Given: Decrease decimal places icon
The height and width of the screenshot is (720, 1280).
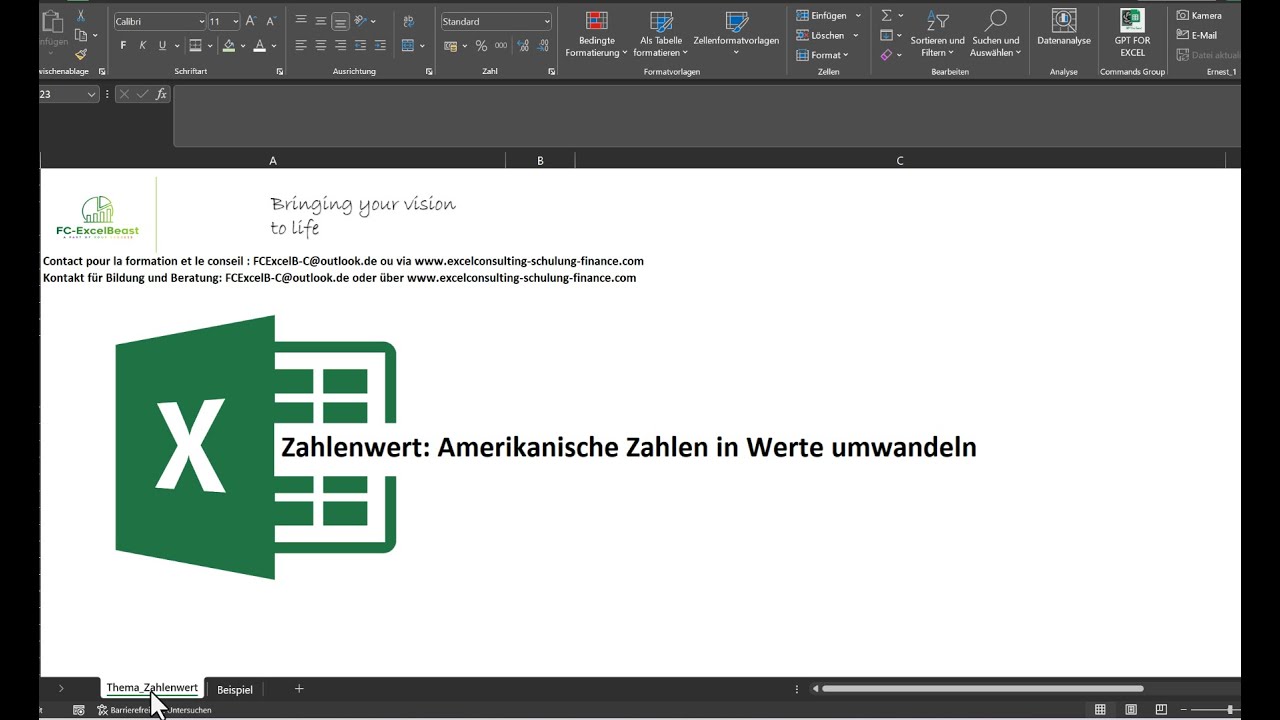Looking at the screenshot, I should 543,46.
